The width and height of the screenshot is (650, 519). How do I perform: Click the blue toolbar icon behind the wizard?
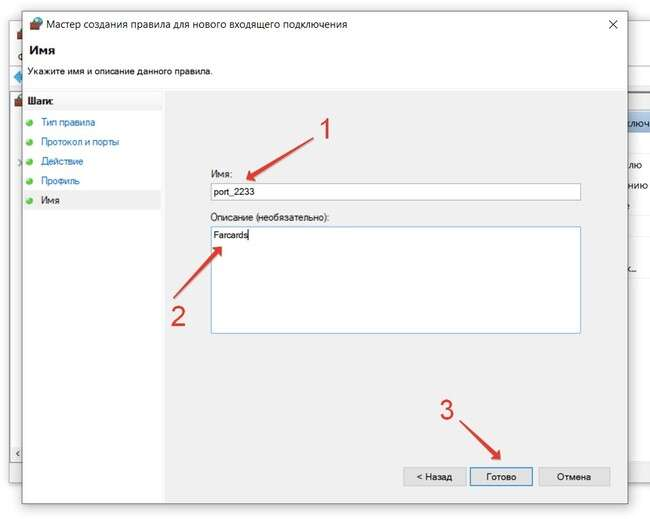[17, 77]
